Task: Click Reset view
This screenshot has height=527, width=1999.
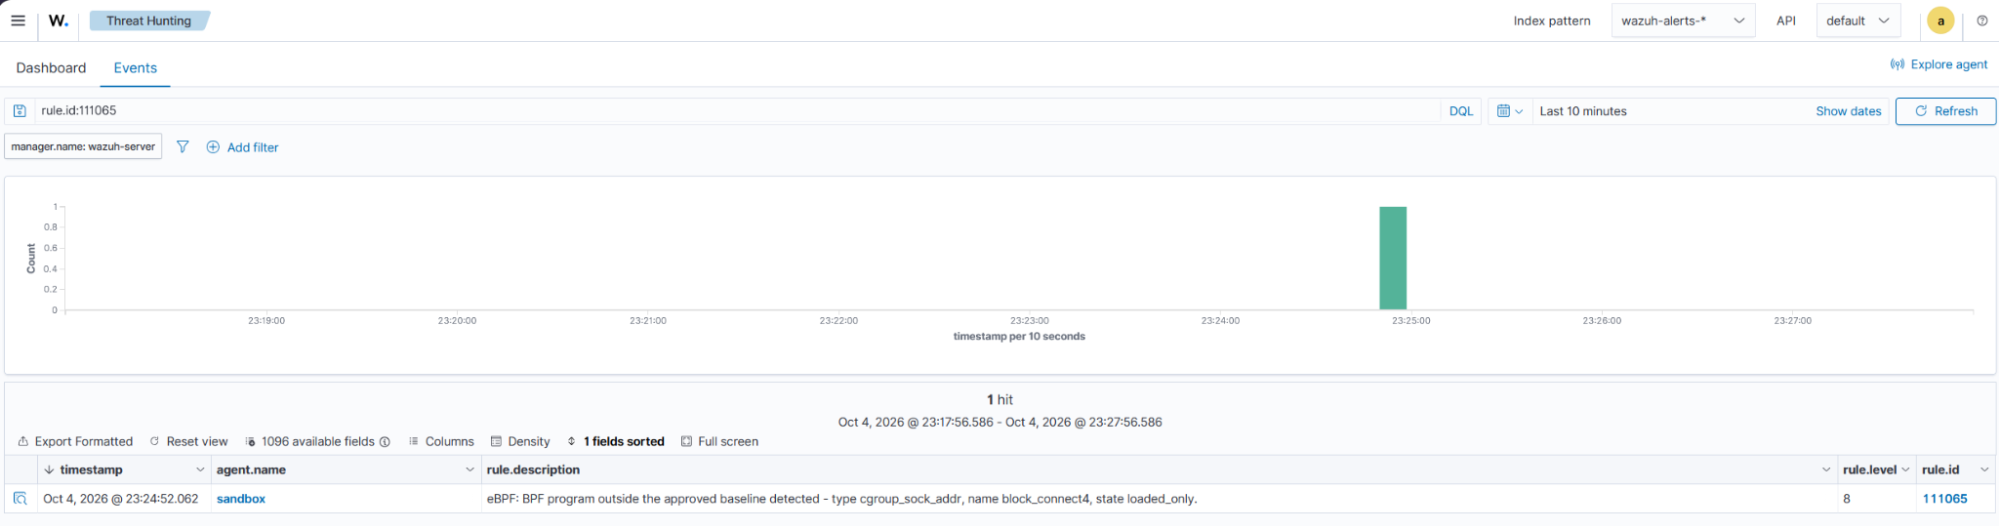Action: pyautogui.click(x=188, y=441)
